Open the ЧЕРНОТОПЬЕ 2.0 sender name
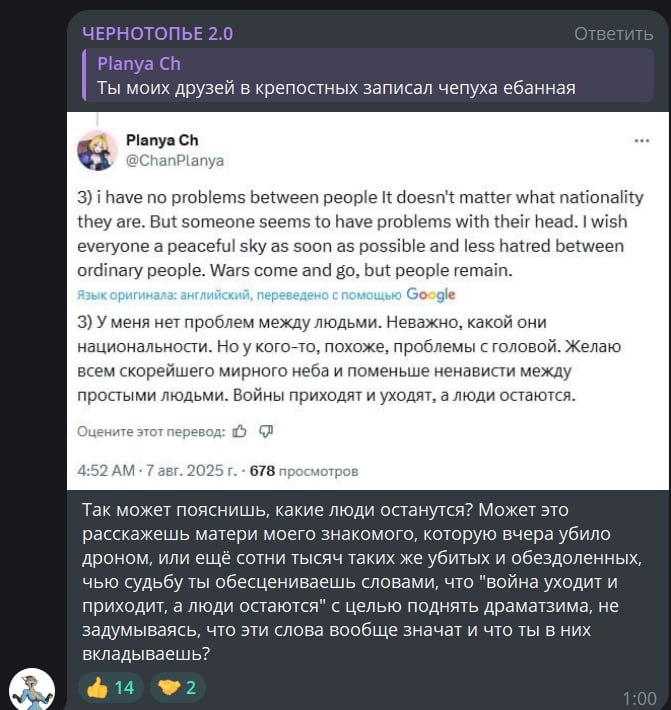The width and height of the screenshot is (671, 710). click(157, 34)
